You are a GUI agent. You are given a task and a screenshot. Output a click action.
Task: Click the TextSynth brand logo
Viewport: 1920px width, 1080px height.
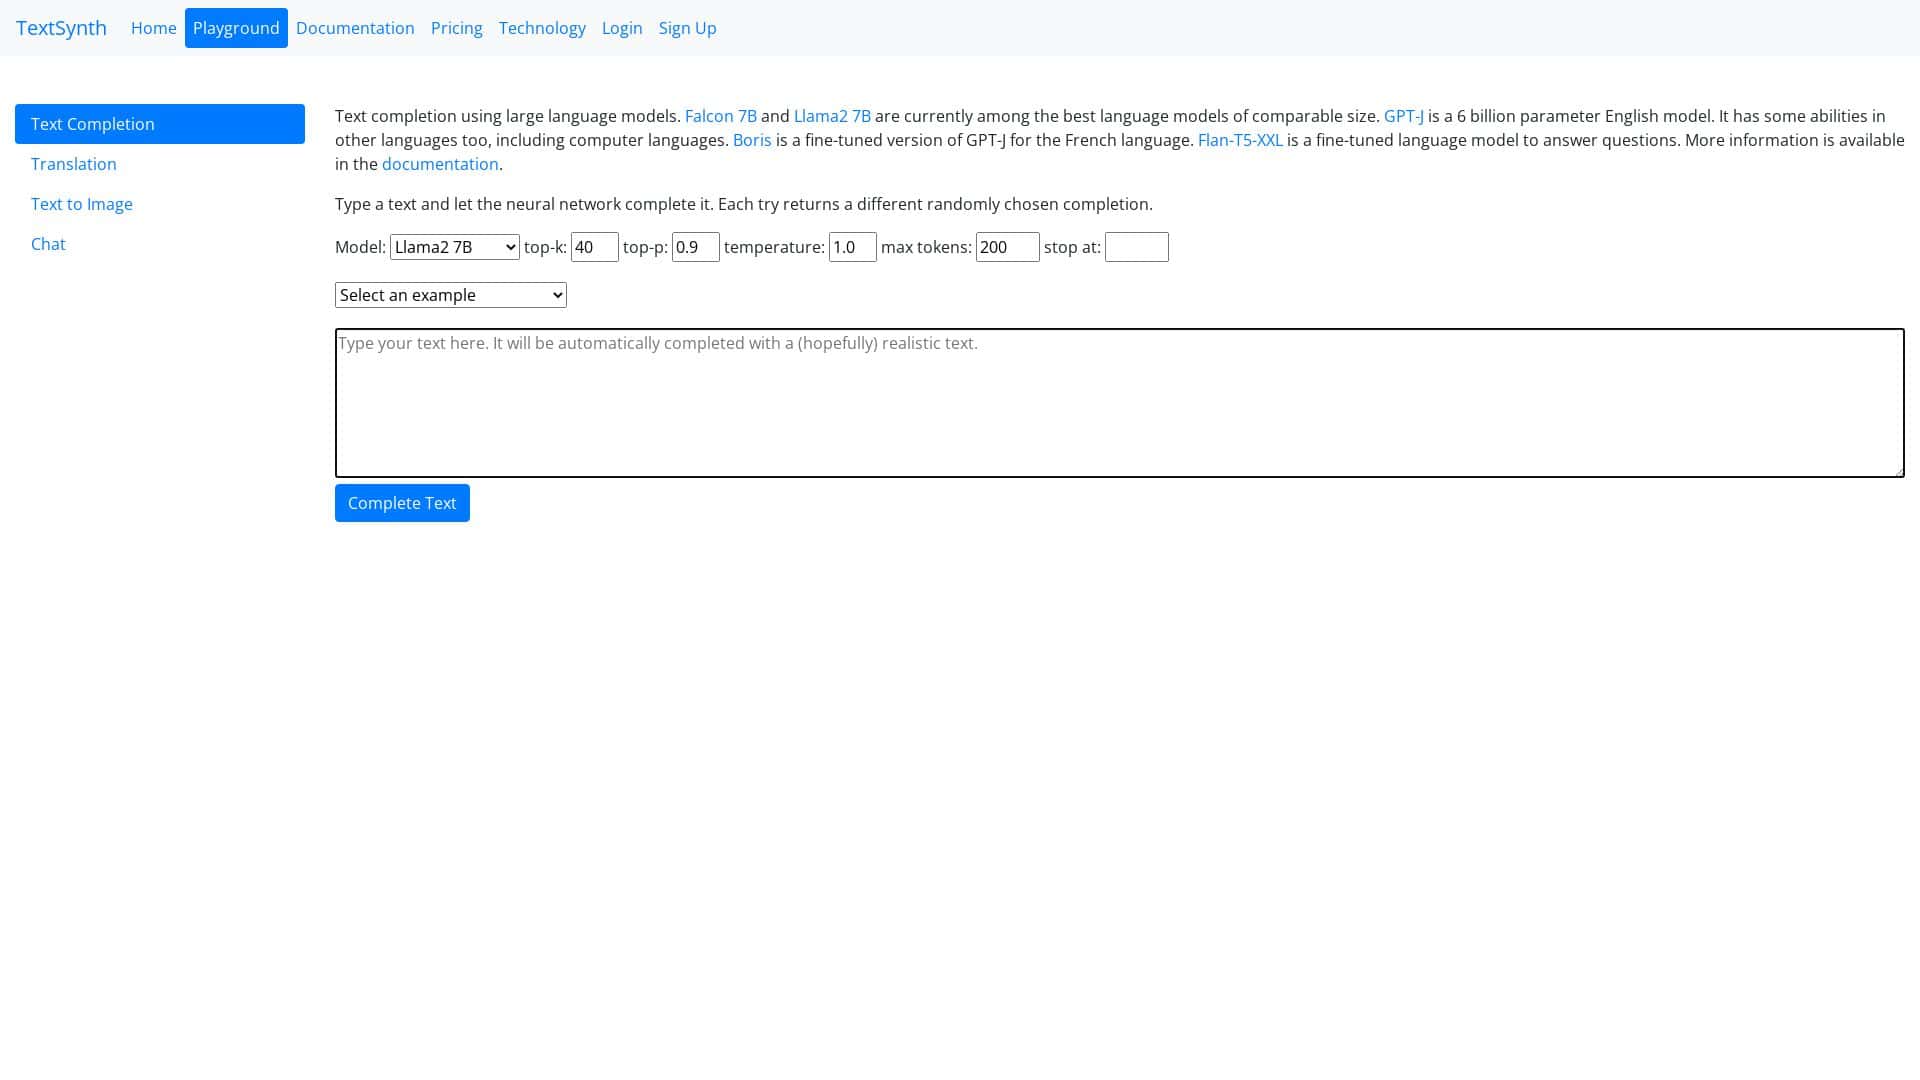tap(61, 28)
